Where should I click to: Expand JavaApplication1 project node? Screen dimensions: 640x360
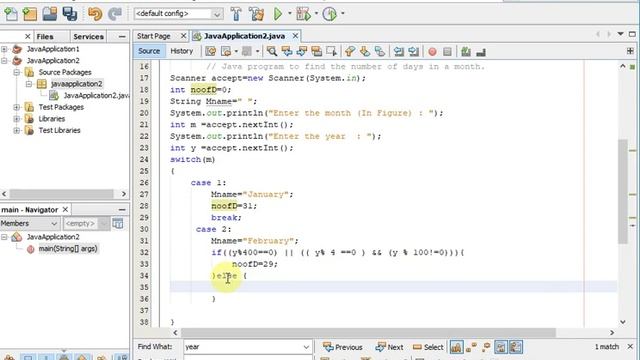4,49
